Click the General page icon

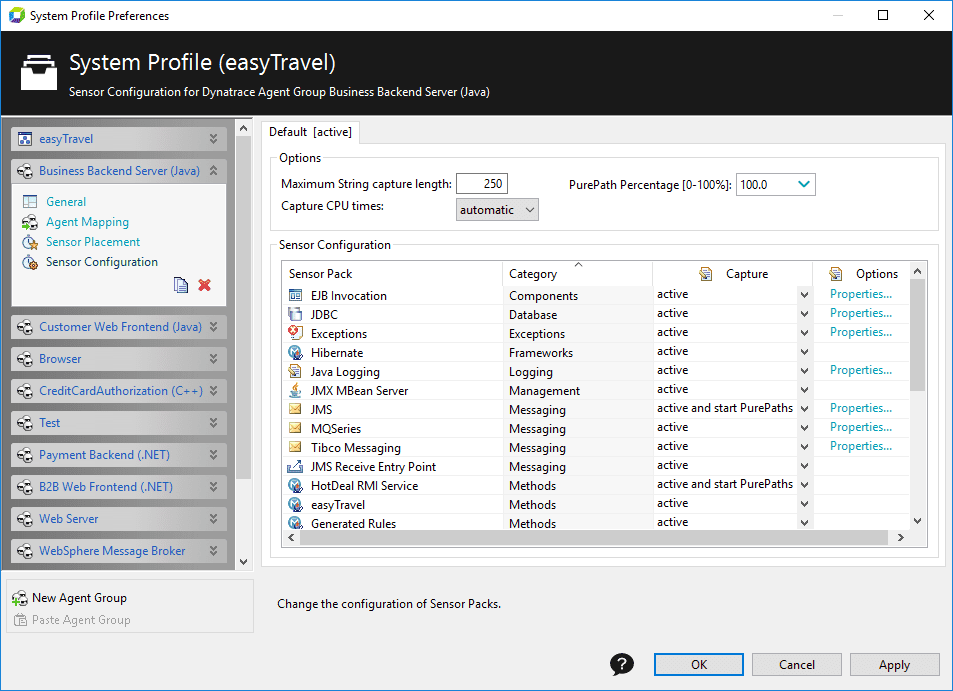coord(30,201)
